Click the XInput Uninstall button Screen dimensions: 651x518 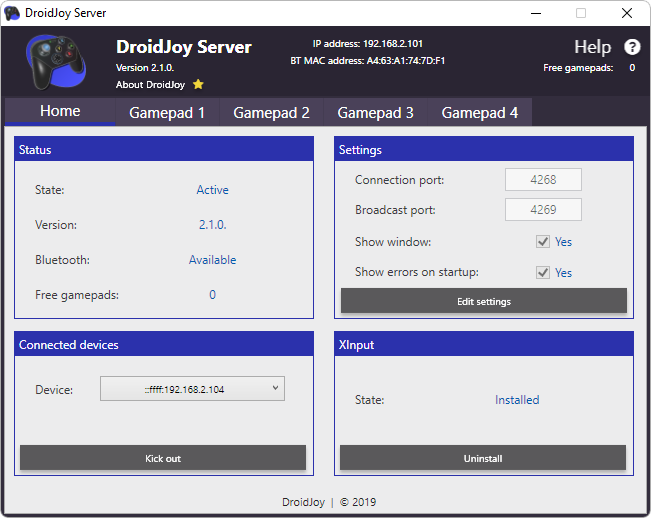tap(483, 458)
